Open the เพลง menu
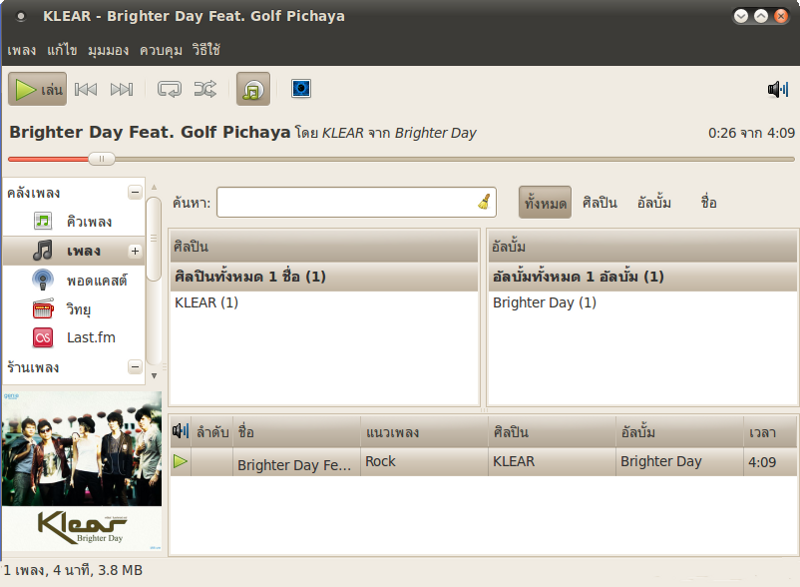Screen dimensions: 800x587 pos(21,50)
